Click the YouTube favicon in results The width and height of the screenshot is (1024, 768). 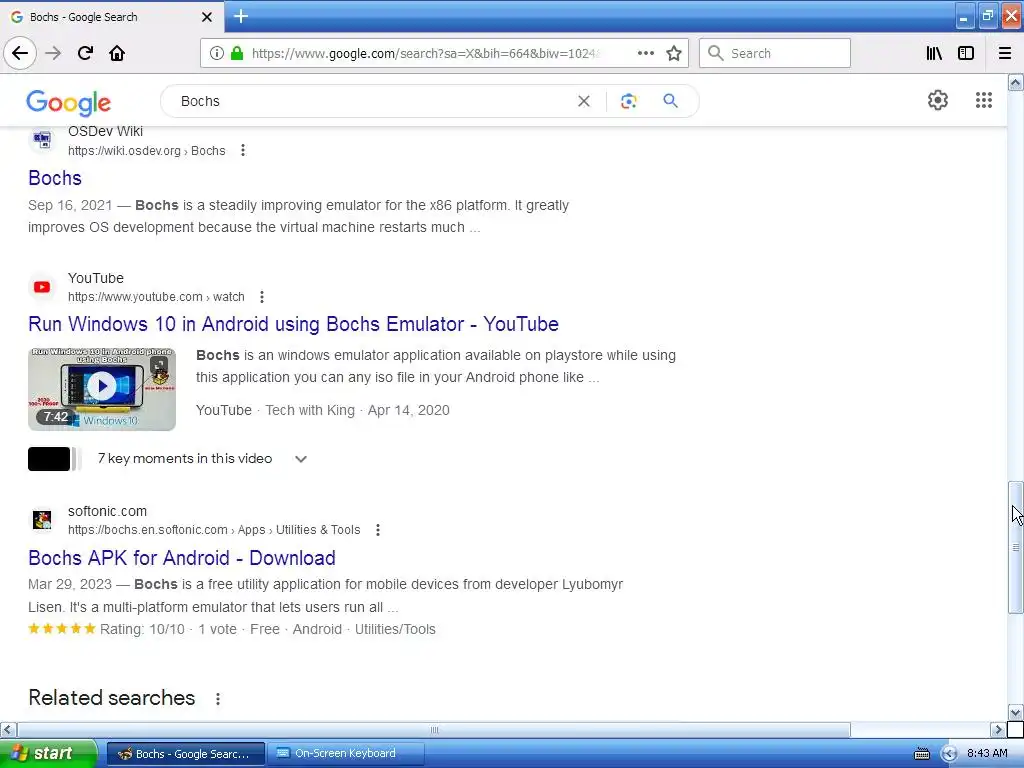pos(42,287)
